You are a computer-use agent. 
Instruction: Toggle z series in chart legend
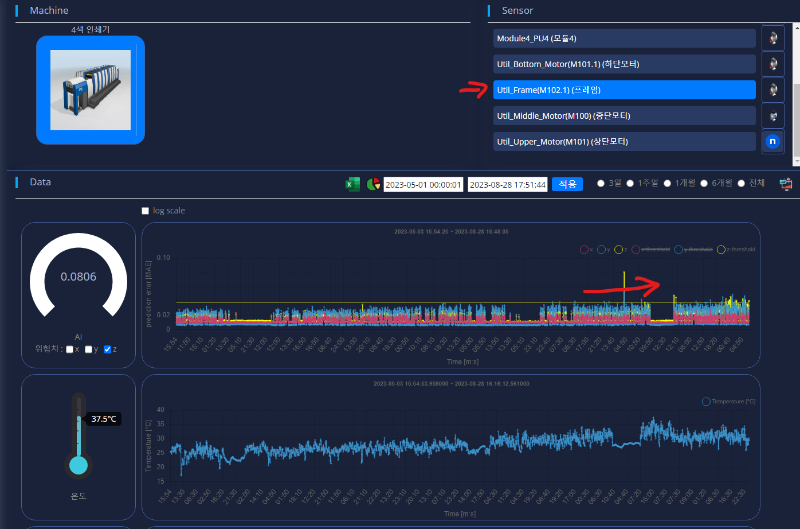pos(621,249)
